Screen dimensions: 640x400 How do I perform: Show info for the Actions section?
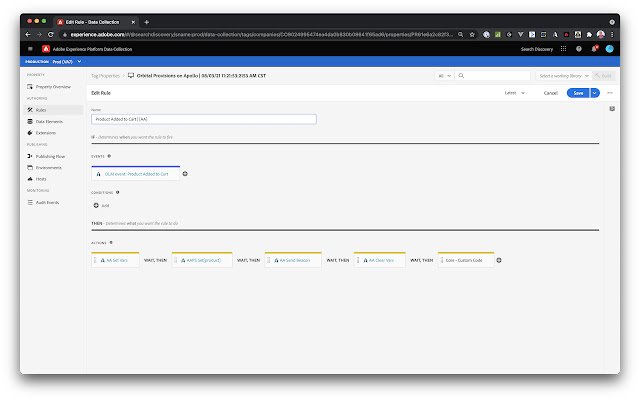tap(111, 243)
